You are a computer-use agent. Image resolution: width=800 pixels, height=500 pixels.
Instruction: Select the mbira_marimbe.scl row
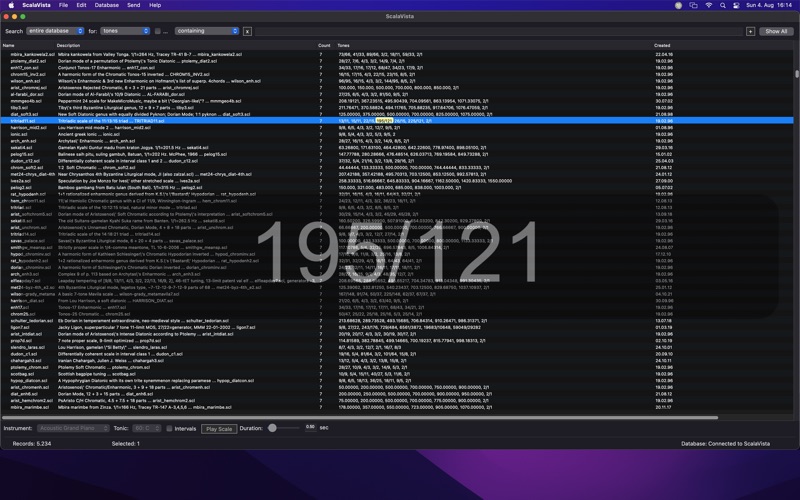coord(397,407)
